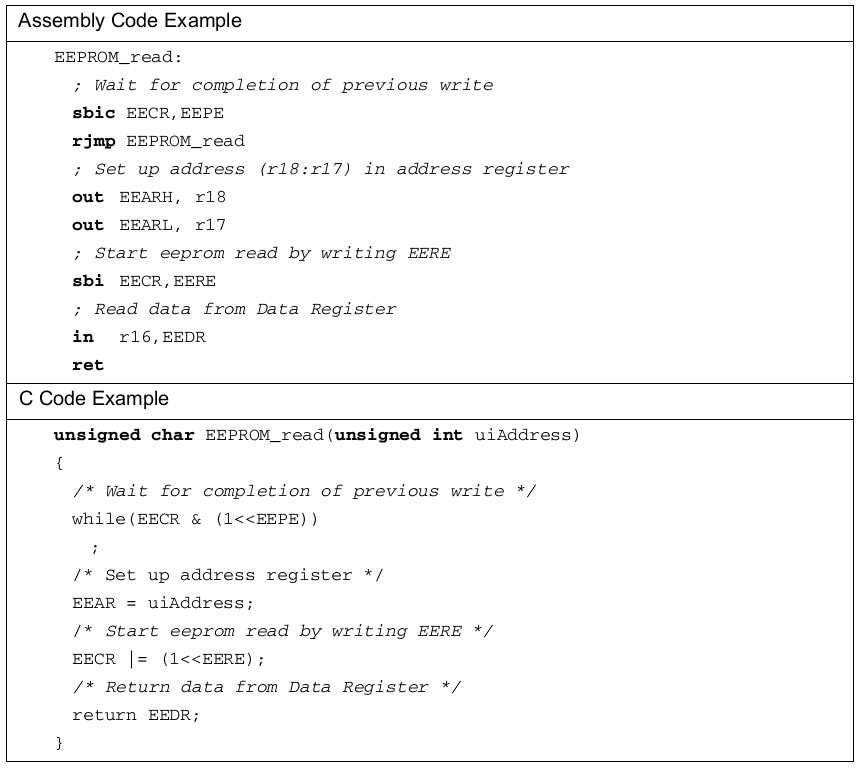Image resolution: width=859 pixels, height=768 pixels.
Task: Click the assembly comment about previous write completion
Action: 283,85
